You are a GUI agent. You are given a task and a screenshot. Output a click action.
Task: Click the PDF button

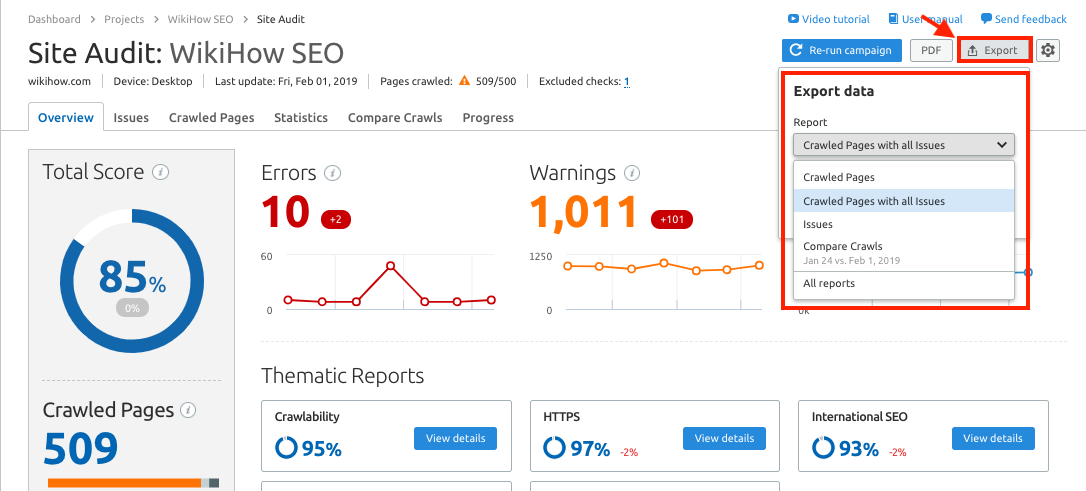coord(931,51)
